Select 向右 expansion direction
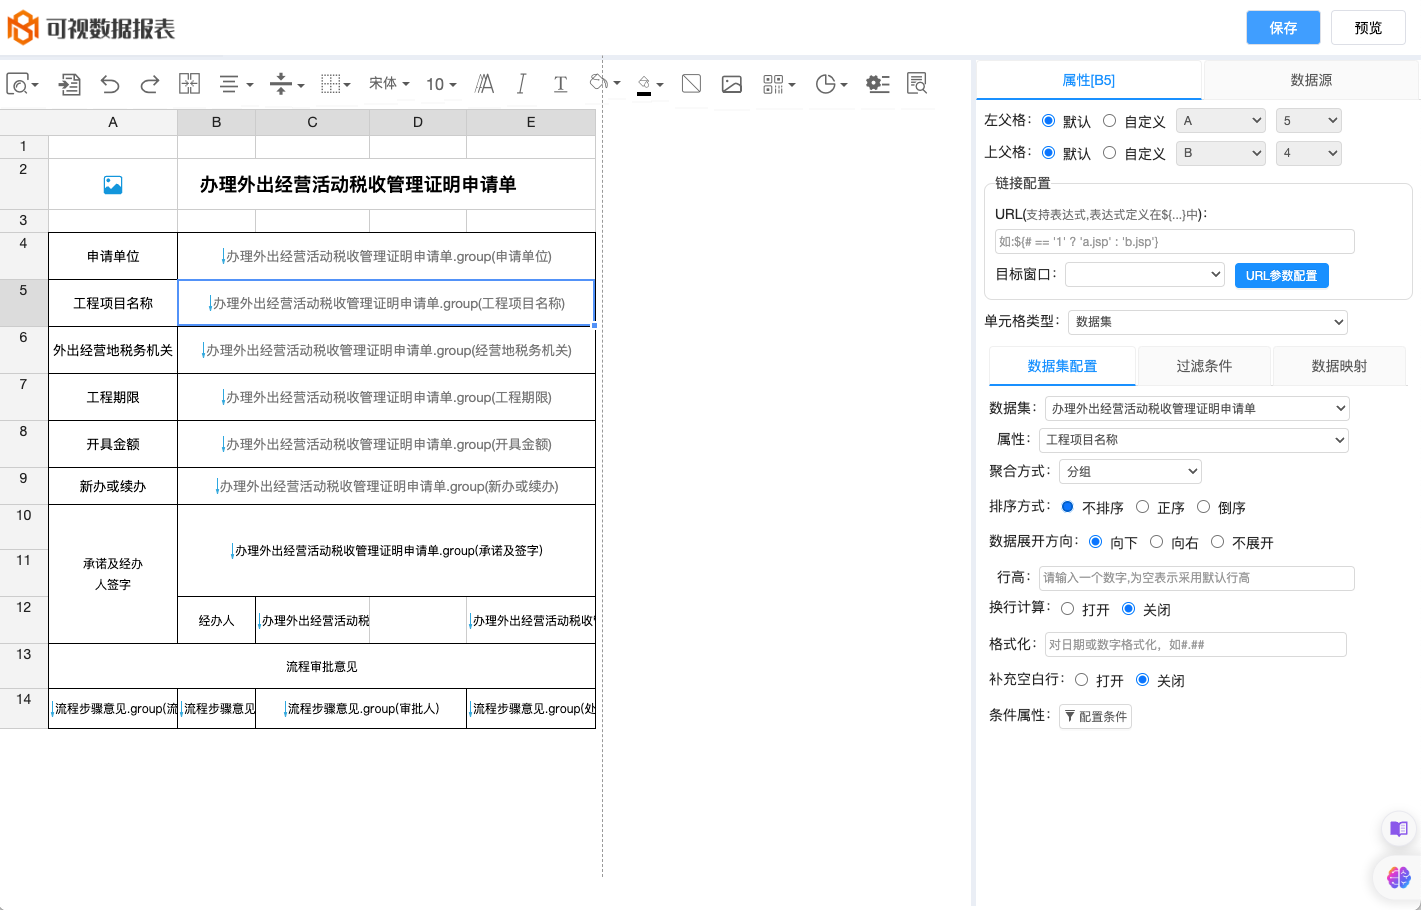The height and width of the screenshot is (910, 1421). (x=1156, y=542)
